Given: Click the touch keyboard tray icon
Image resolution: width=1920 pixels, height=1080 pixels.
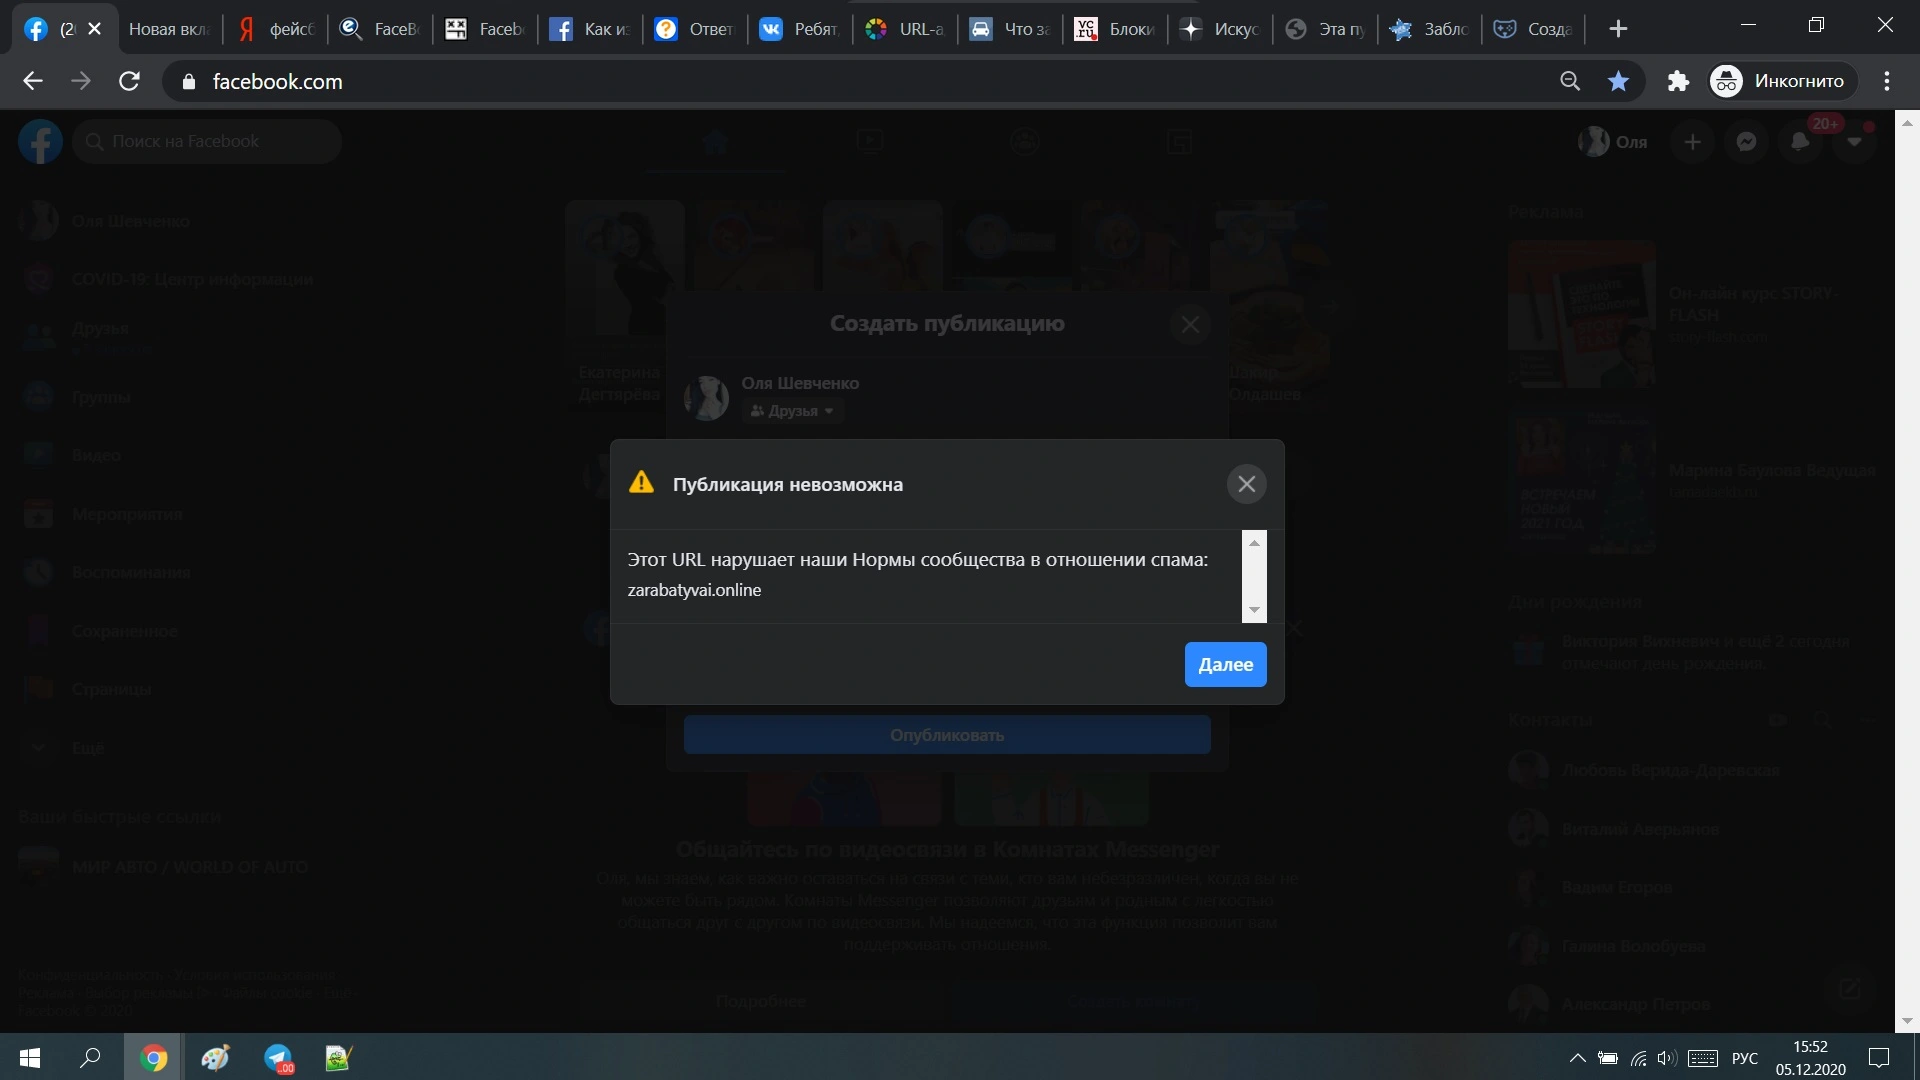Looking at the screenshot, I should [1703, 1058].
